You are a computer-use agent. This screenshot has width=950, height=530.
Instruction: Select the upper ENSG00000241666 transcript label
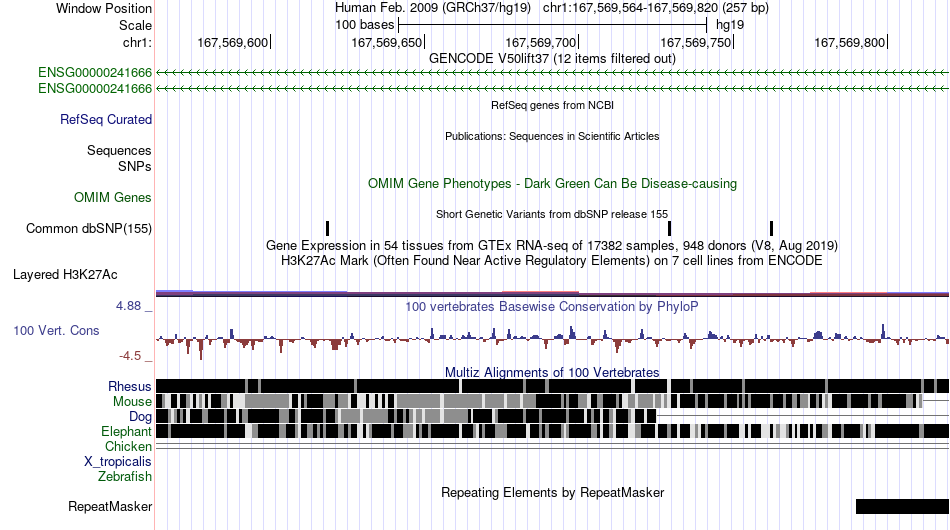[x=95, y=73]
